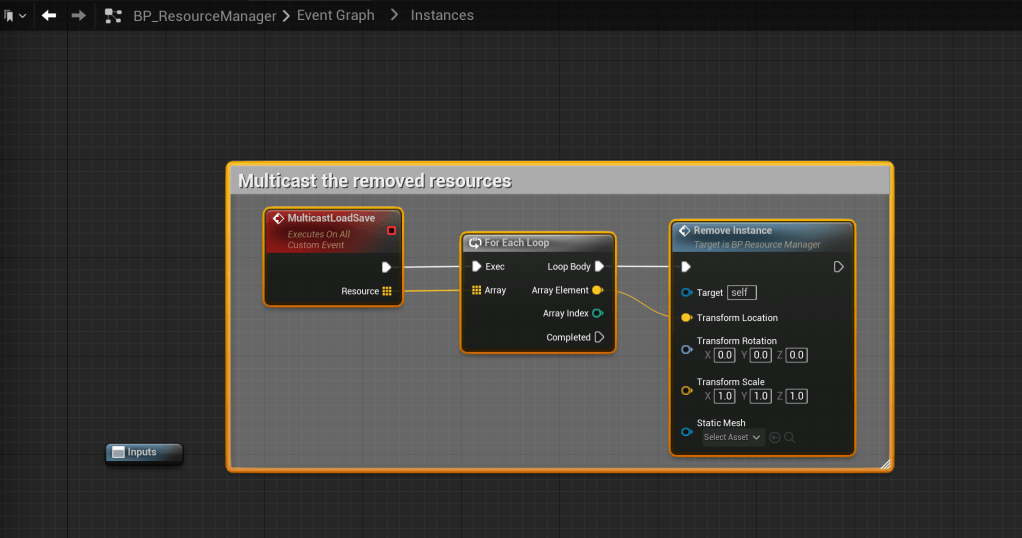Image resolution: width=1022 pixels, height=538 pixels.
Task: Click the Remove Instance output exec pin
Action: pyautogui.click(x=838, y=267)
